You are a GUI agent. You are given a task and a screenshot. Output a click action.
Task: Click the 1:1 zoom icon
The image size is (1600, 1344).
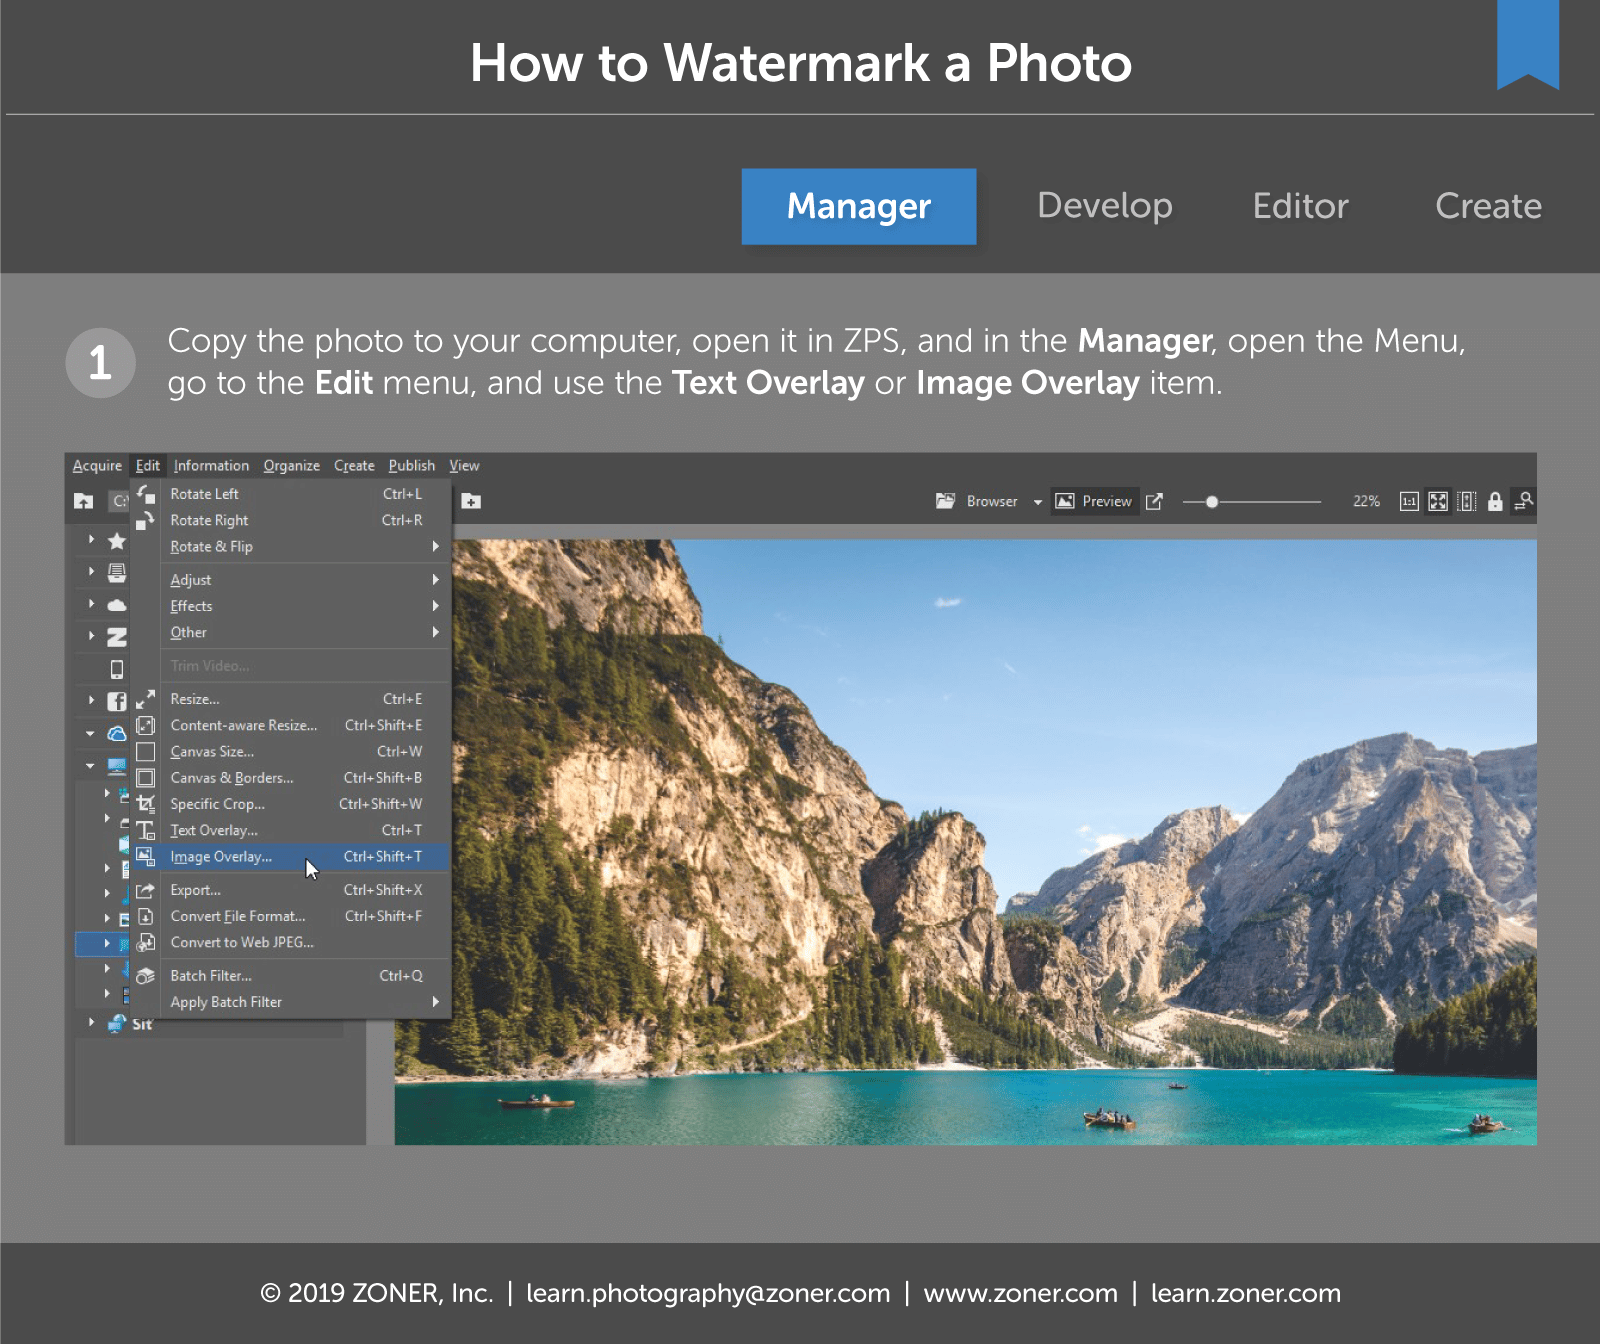click(1409, 502)
